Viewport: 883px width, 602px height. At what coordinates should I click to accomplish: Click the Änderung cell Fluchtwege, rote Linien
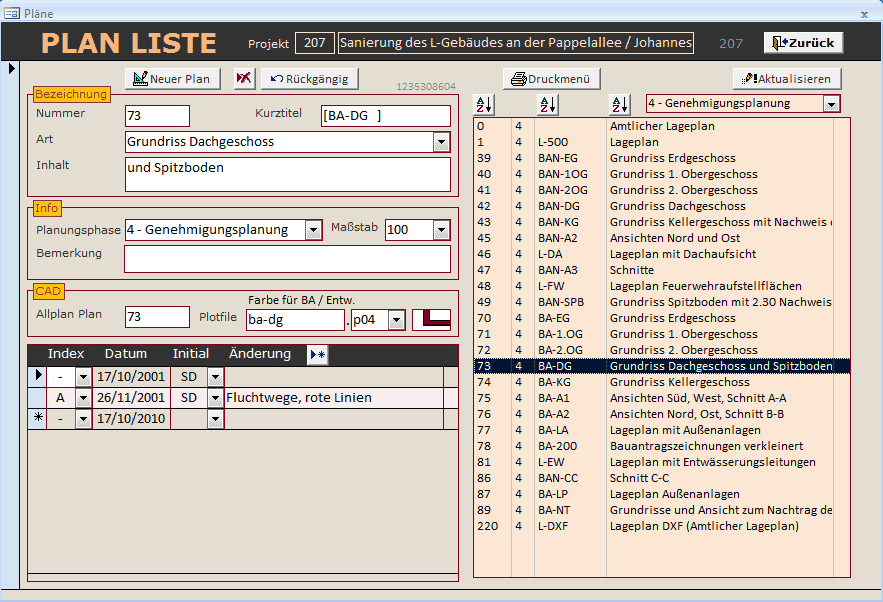pos(333,398)
